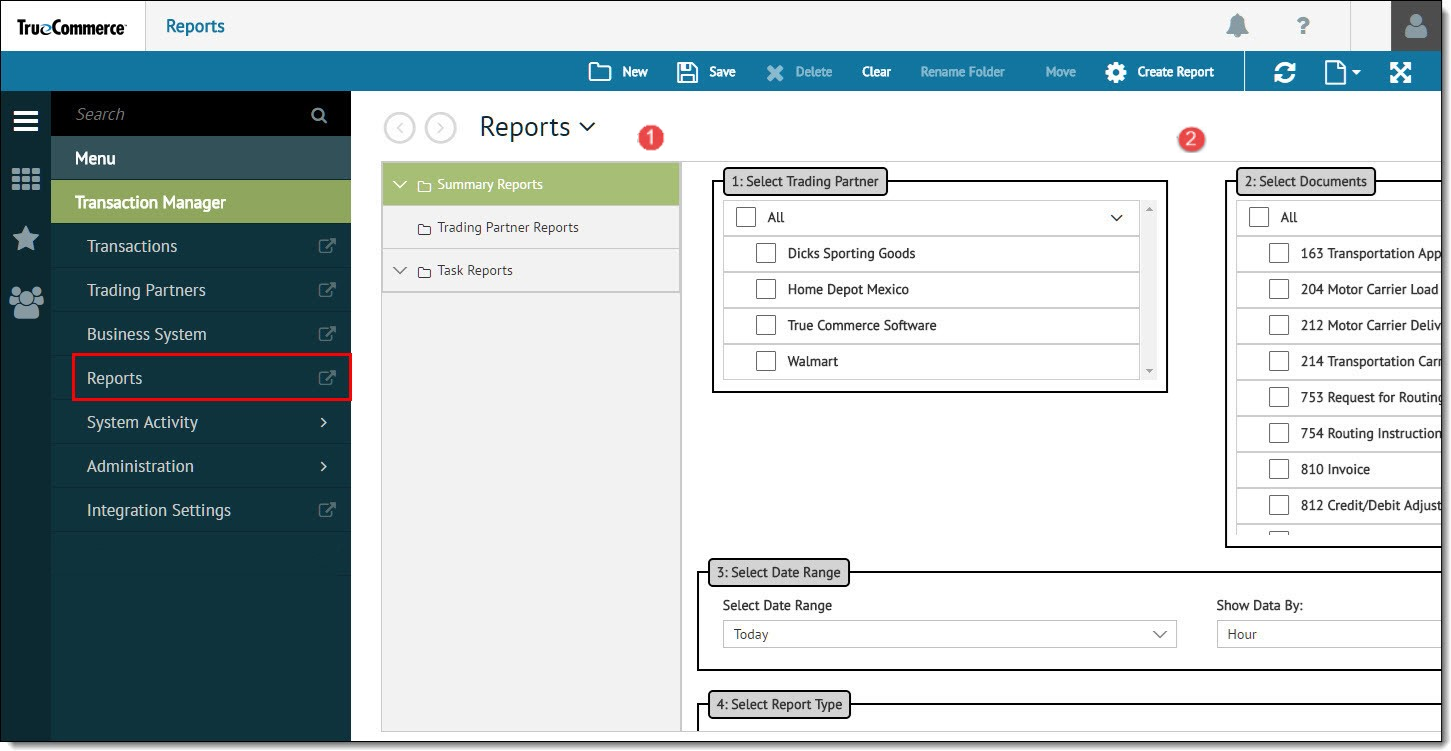Check the Walmart trading partner checkbox

(766, 361)
